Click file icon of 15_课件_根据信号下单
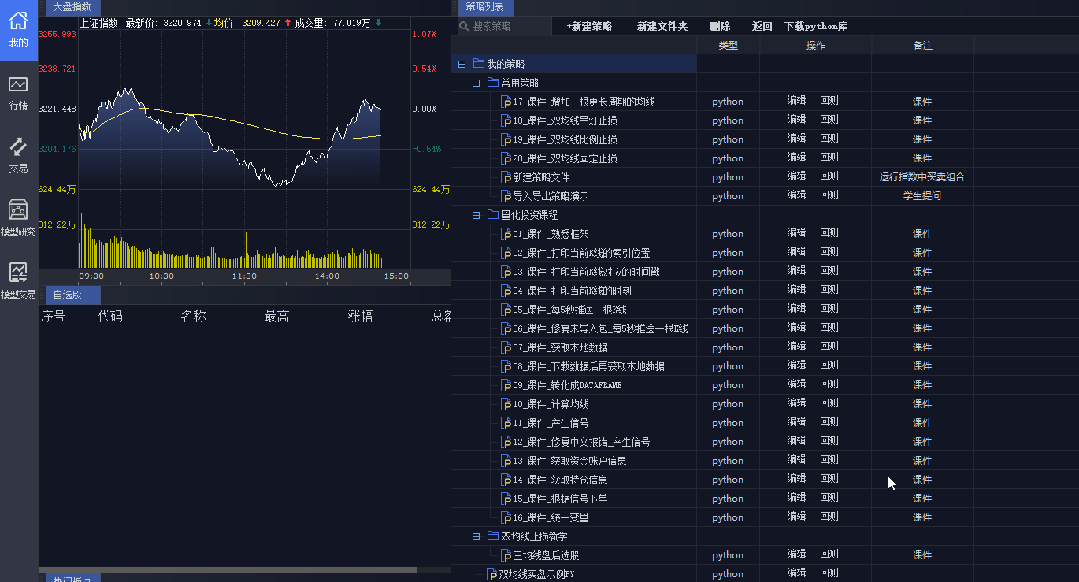Viewport: 1079px width, 582px height. [506, 499]
